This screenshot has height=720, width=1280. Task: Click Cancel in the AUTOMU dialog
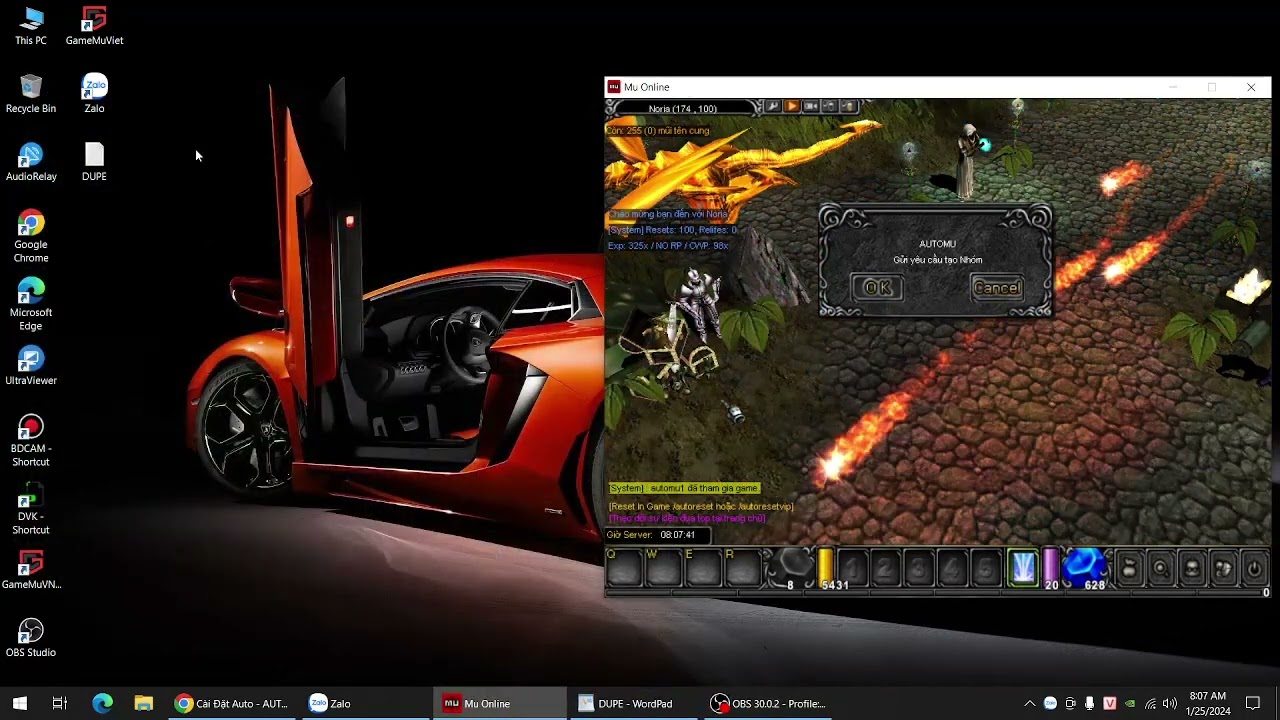[x=997, y=288]
